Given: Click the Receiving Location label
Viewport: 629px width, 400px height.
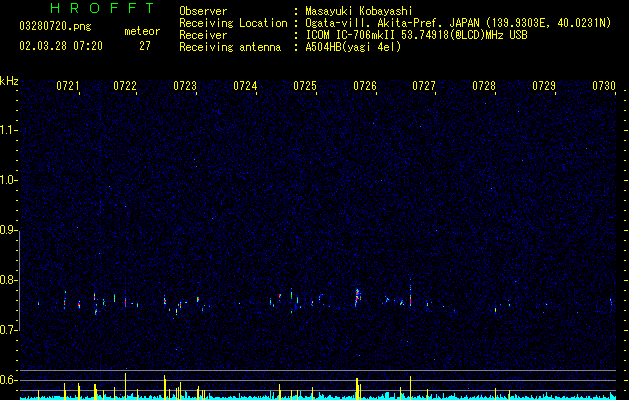Looking at the screenshot, I should [233, 23].
